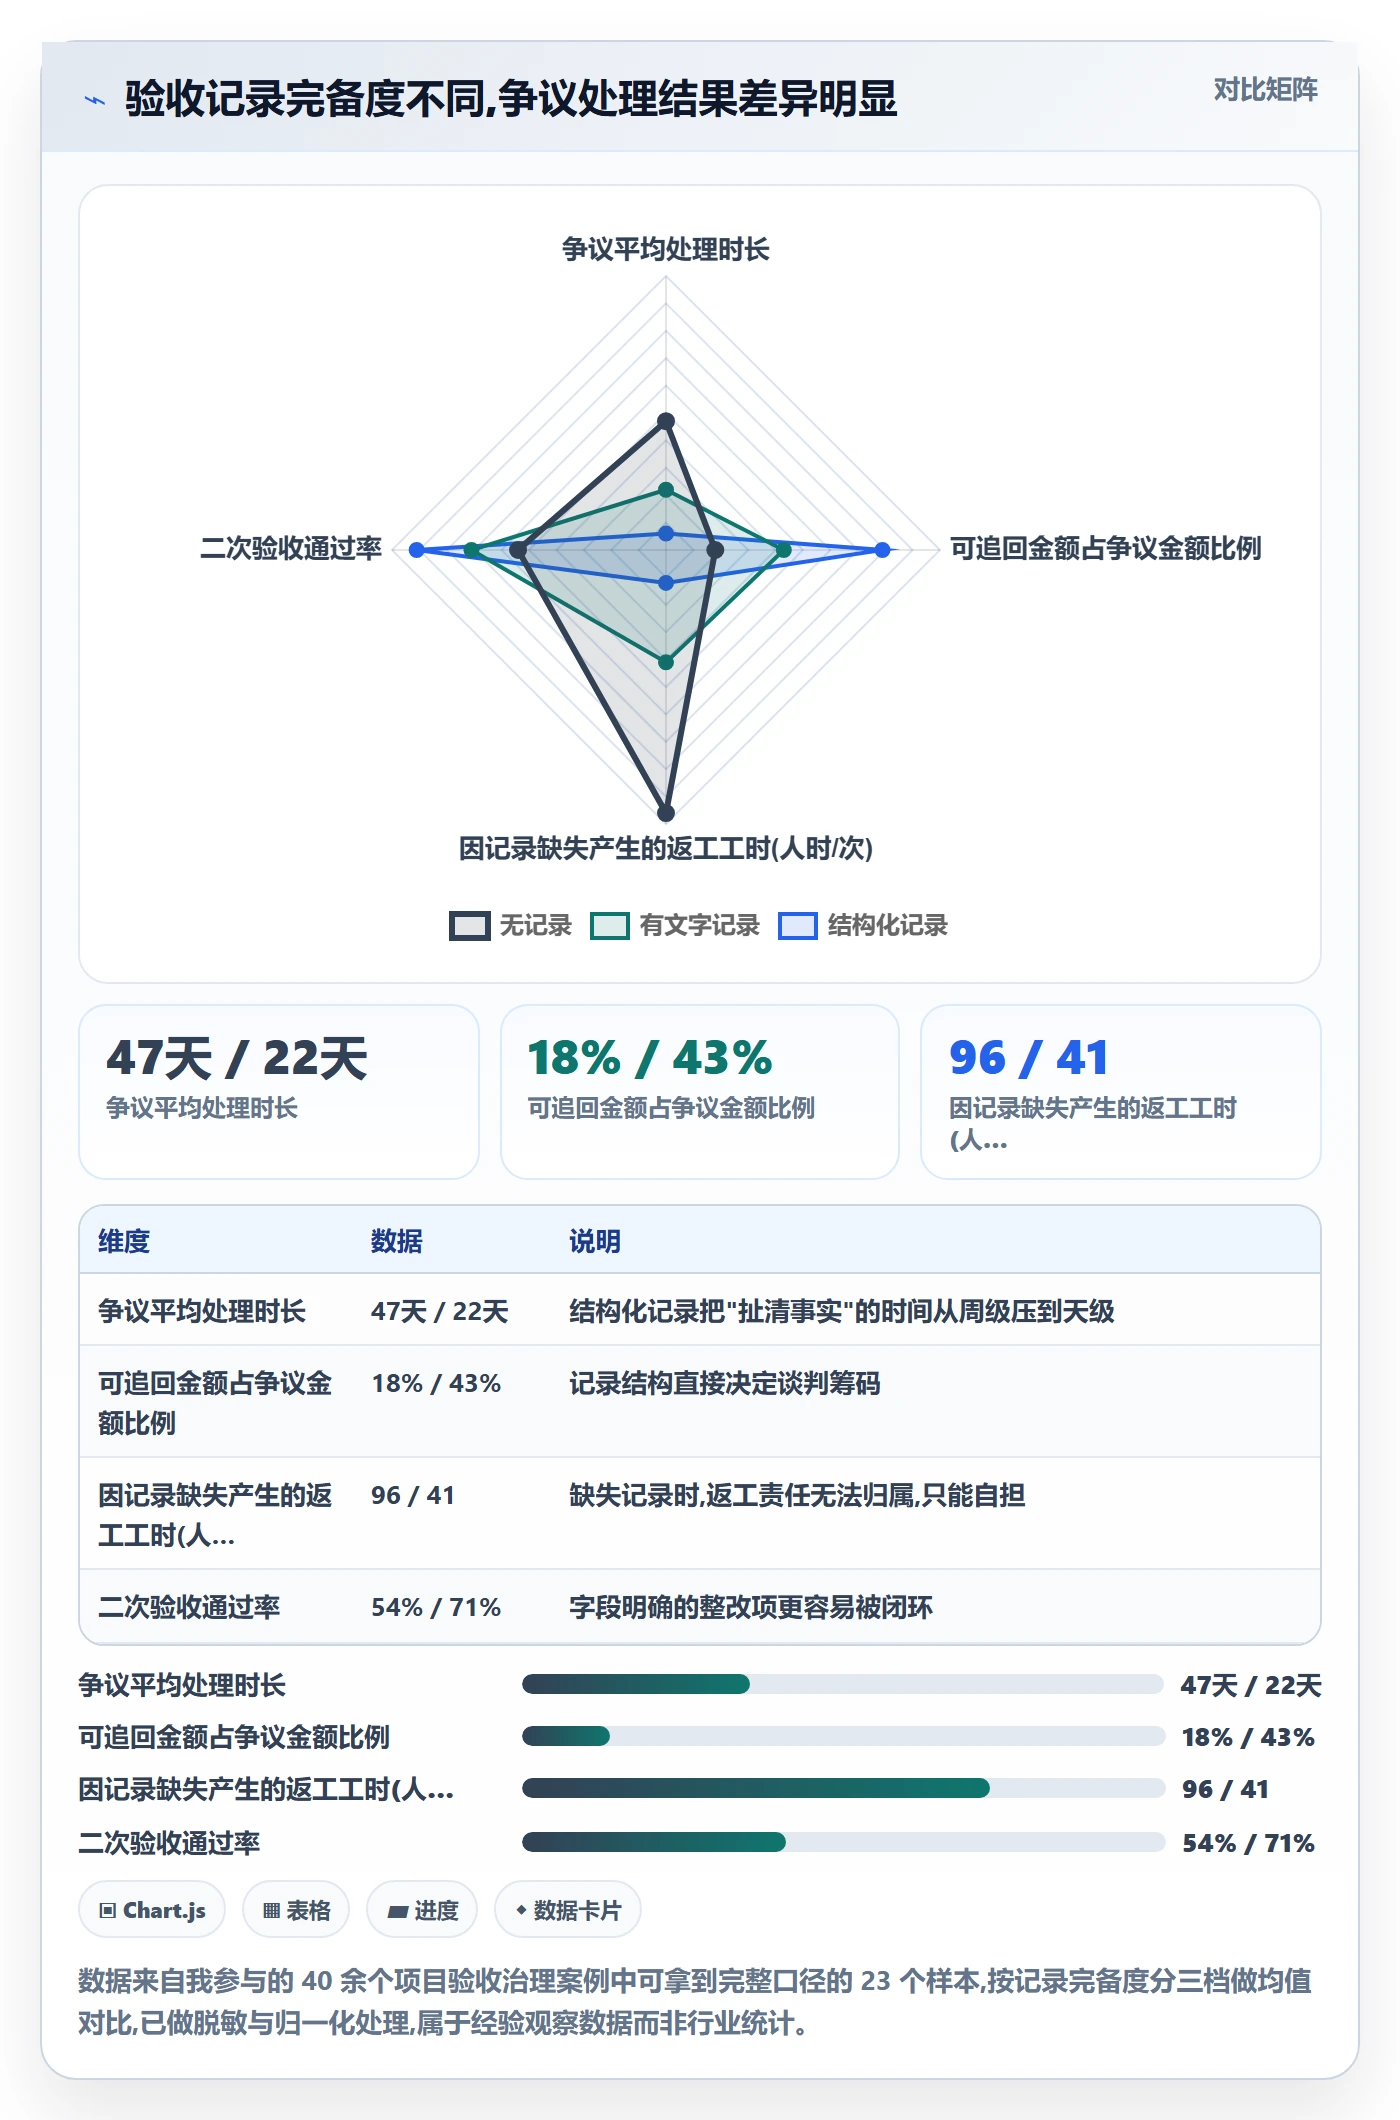Click the 96 / 41 data card
The width and height of the screenshot is (1400, 2120).
click(x=1121, y=1092)
